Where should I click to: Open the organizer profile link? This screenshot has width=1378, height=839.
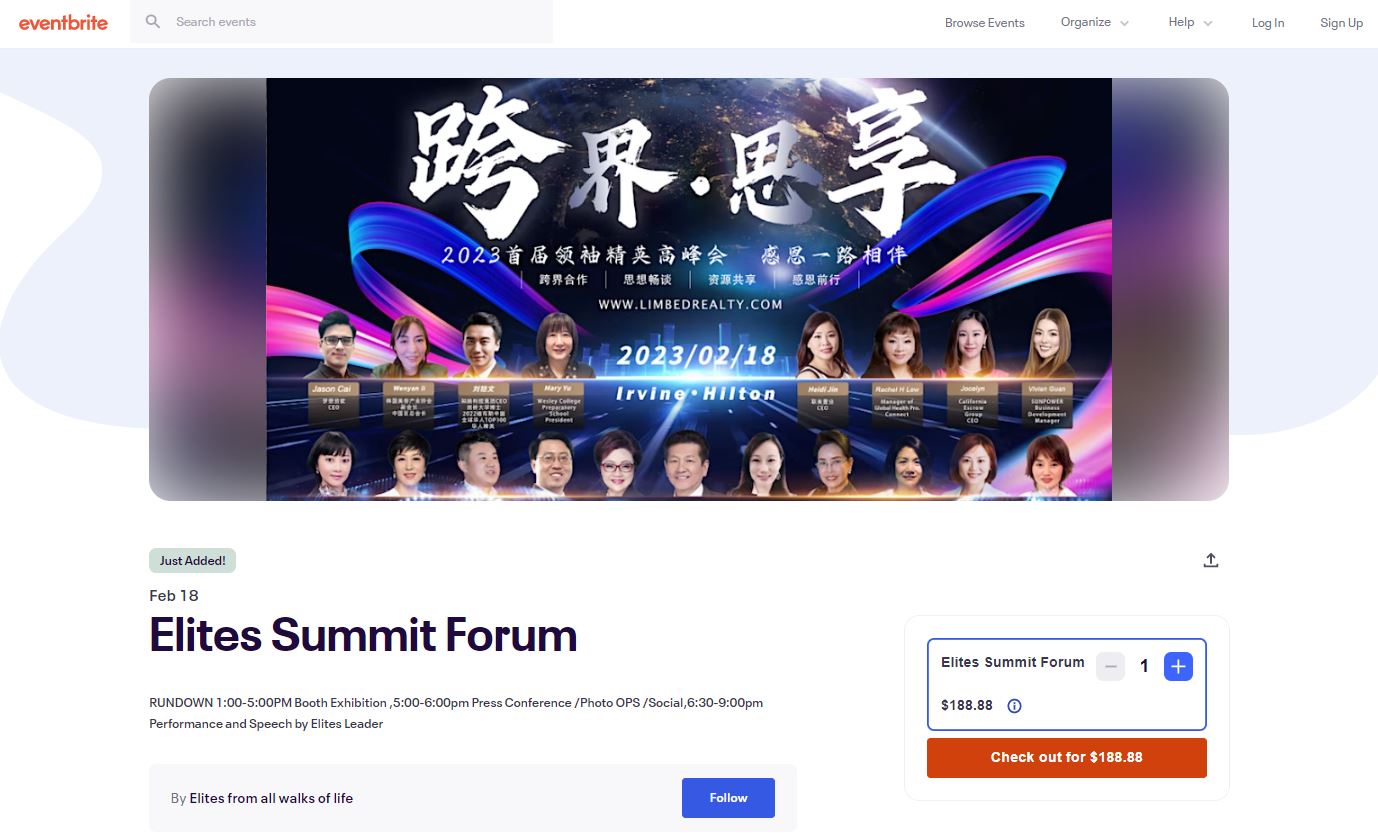[271, 798]
